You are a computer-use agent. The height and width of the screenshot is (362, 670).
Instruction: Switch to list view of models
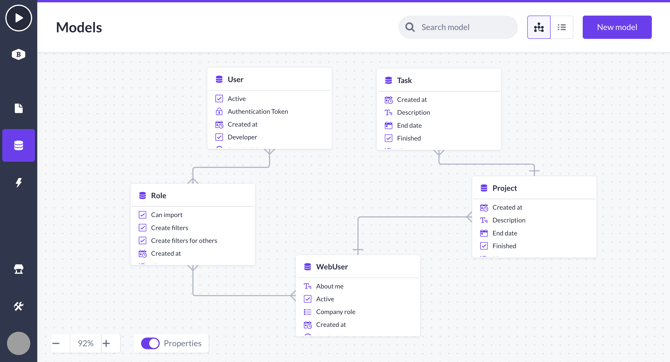pos(562,27)
